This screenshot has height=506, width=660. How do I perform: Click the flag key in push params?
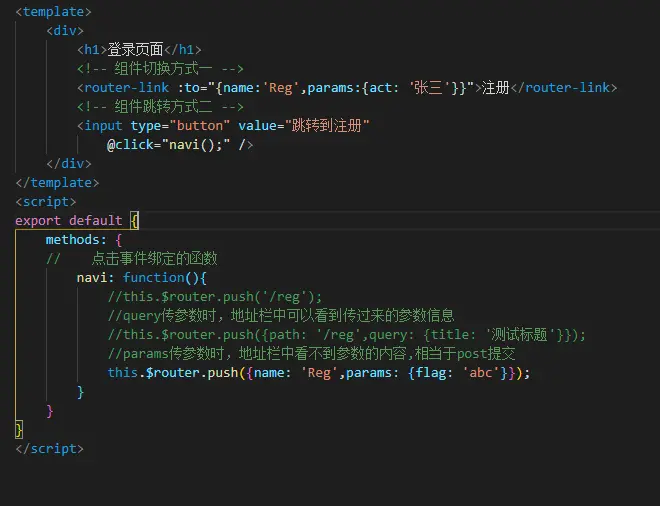431,373
